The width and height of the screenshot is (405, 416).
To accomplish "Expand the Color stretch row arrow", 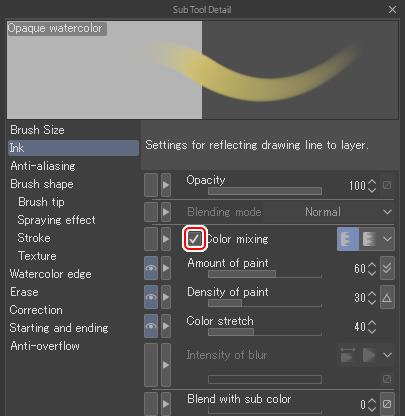I will click(166, 326).
